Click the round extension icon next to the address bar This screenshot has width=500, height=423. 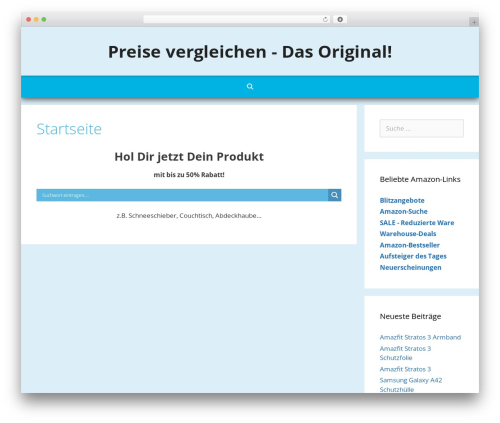tap(340, 20)
